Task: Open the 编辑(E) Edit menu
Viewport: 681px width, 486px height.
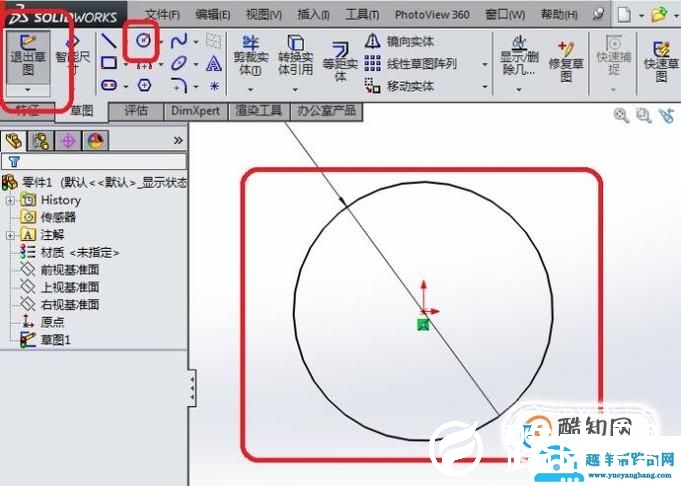Action: coord(213,15)
